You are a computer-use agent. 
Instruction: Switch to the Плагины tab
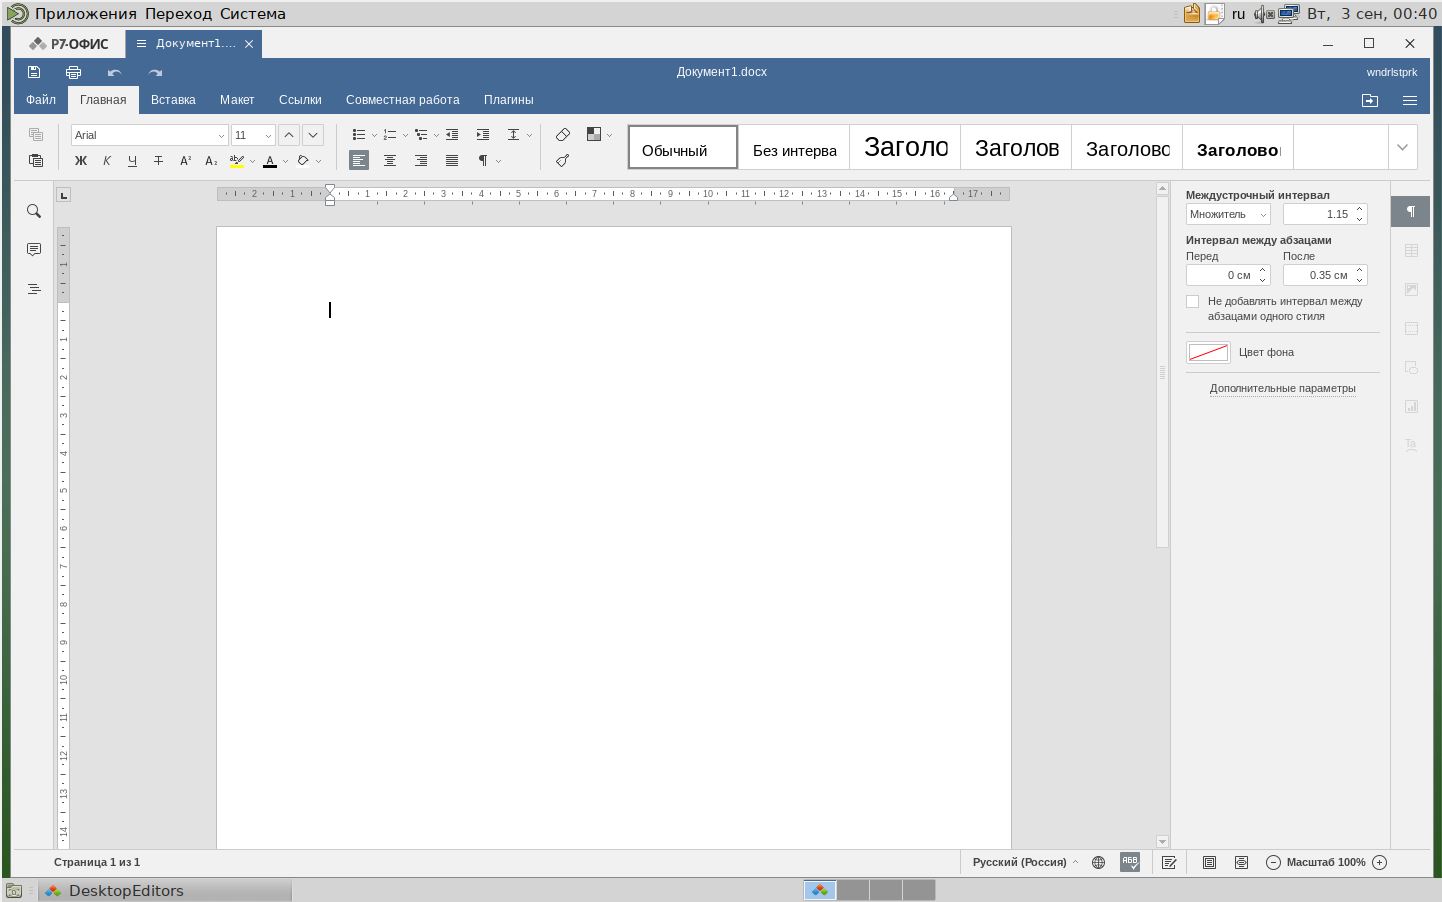(508, 100)
